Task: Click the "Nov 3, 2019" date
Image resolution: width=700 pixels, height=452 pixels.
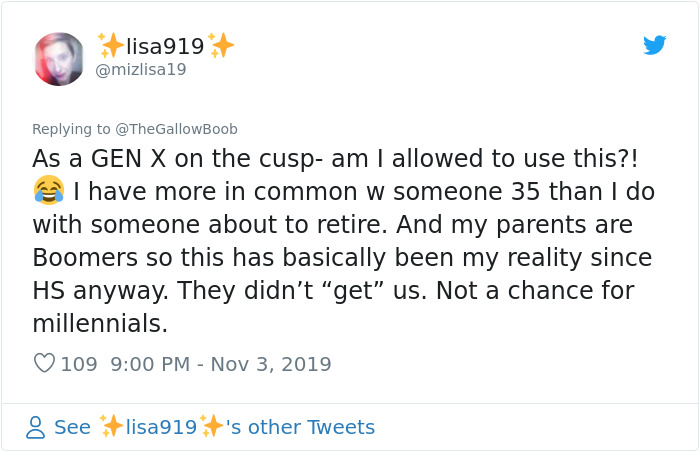Action: (269, 364)
